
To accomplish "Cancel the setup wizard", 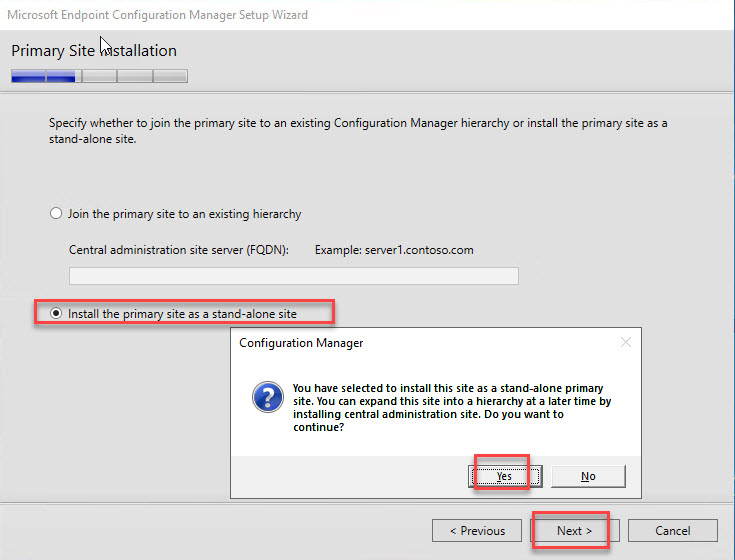I will point(672,530).
